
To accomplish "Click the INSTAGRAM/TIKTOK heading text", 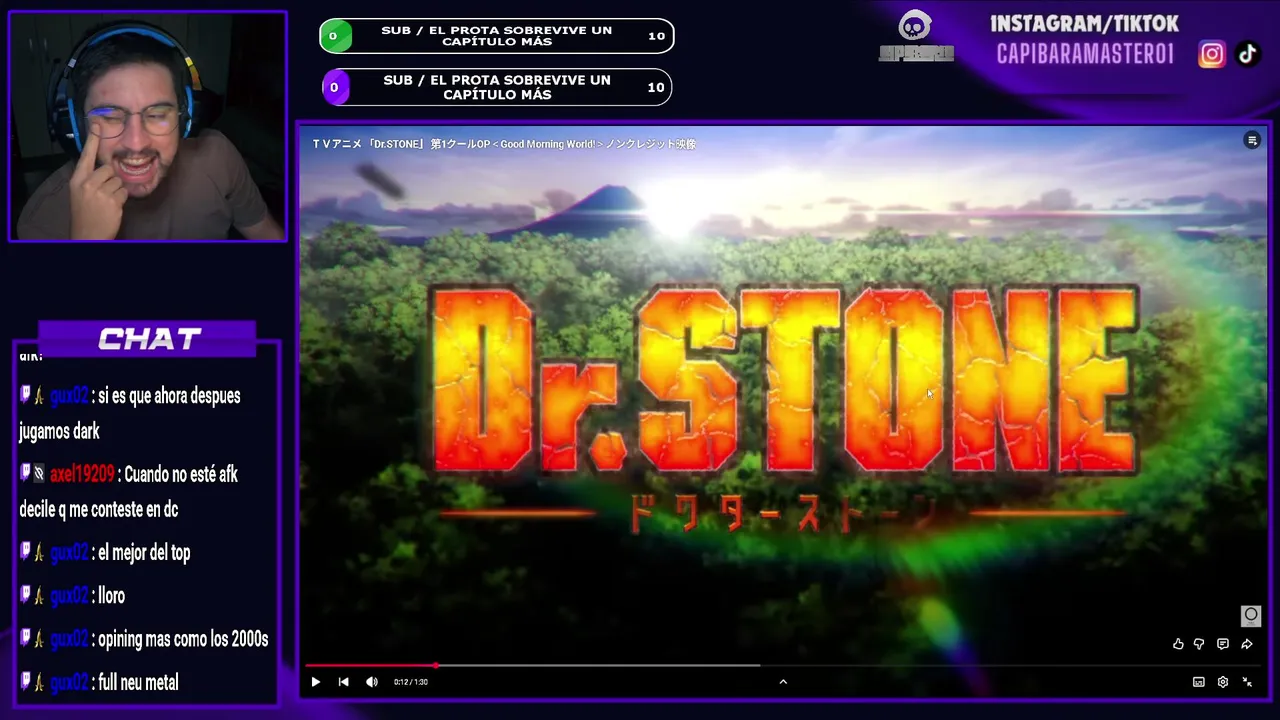I will tap(1085, 23).
